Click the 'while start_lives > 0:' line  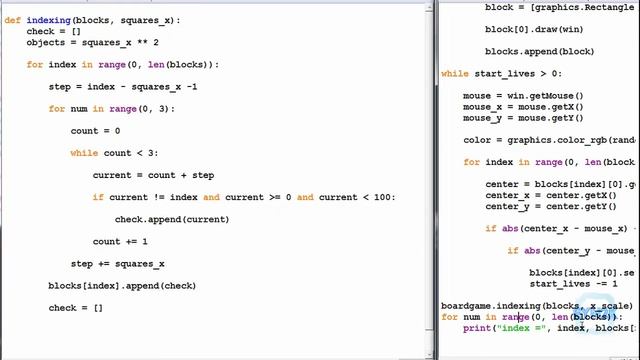[x=501, y=74]
